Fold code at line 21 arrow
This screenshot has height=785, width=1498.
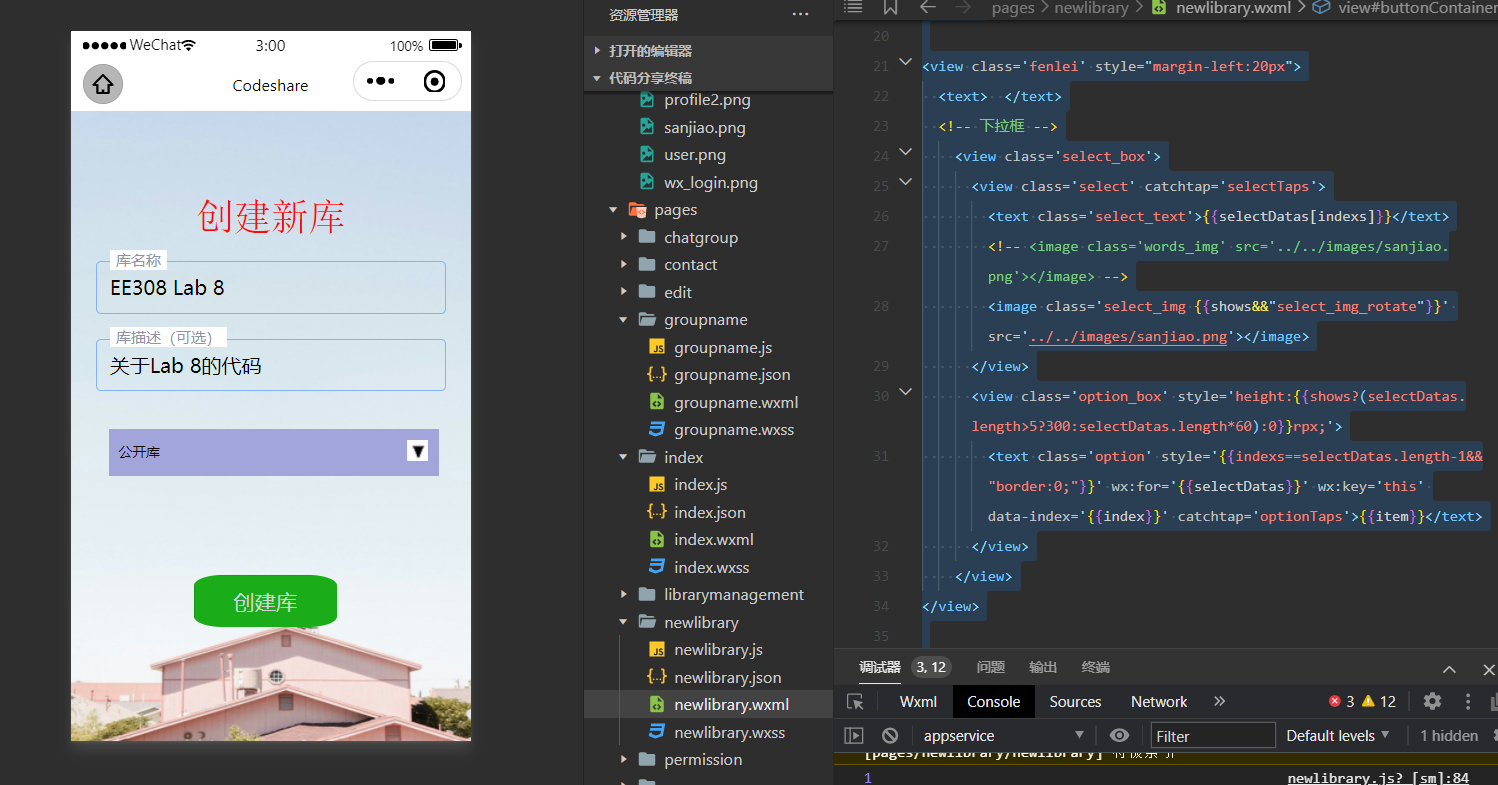click(x=906, y=62)
